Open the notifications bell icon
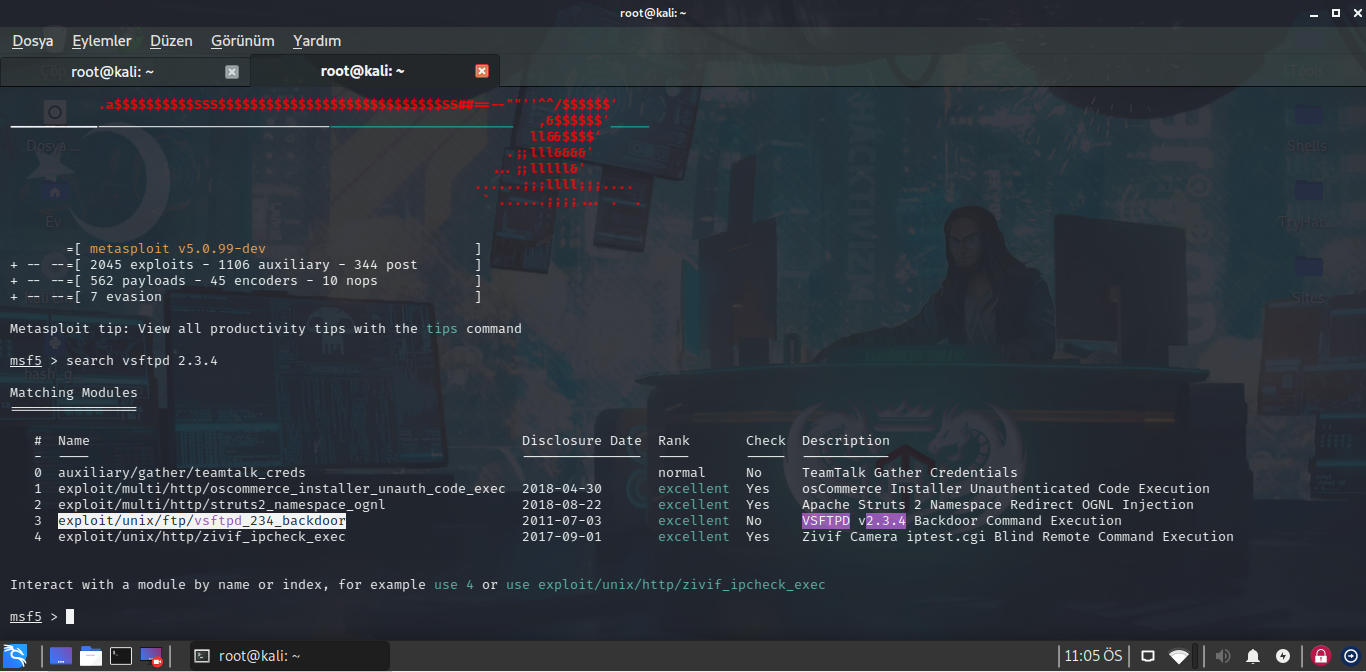The width and height of the screenshot is (1366, 672). [x=1253, y=656]
